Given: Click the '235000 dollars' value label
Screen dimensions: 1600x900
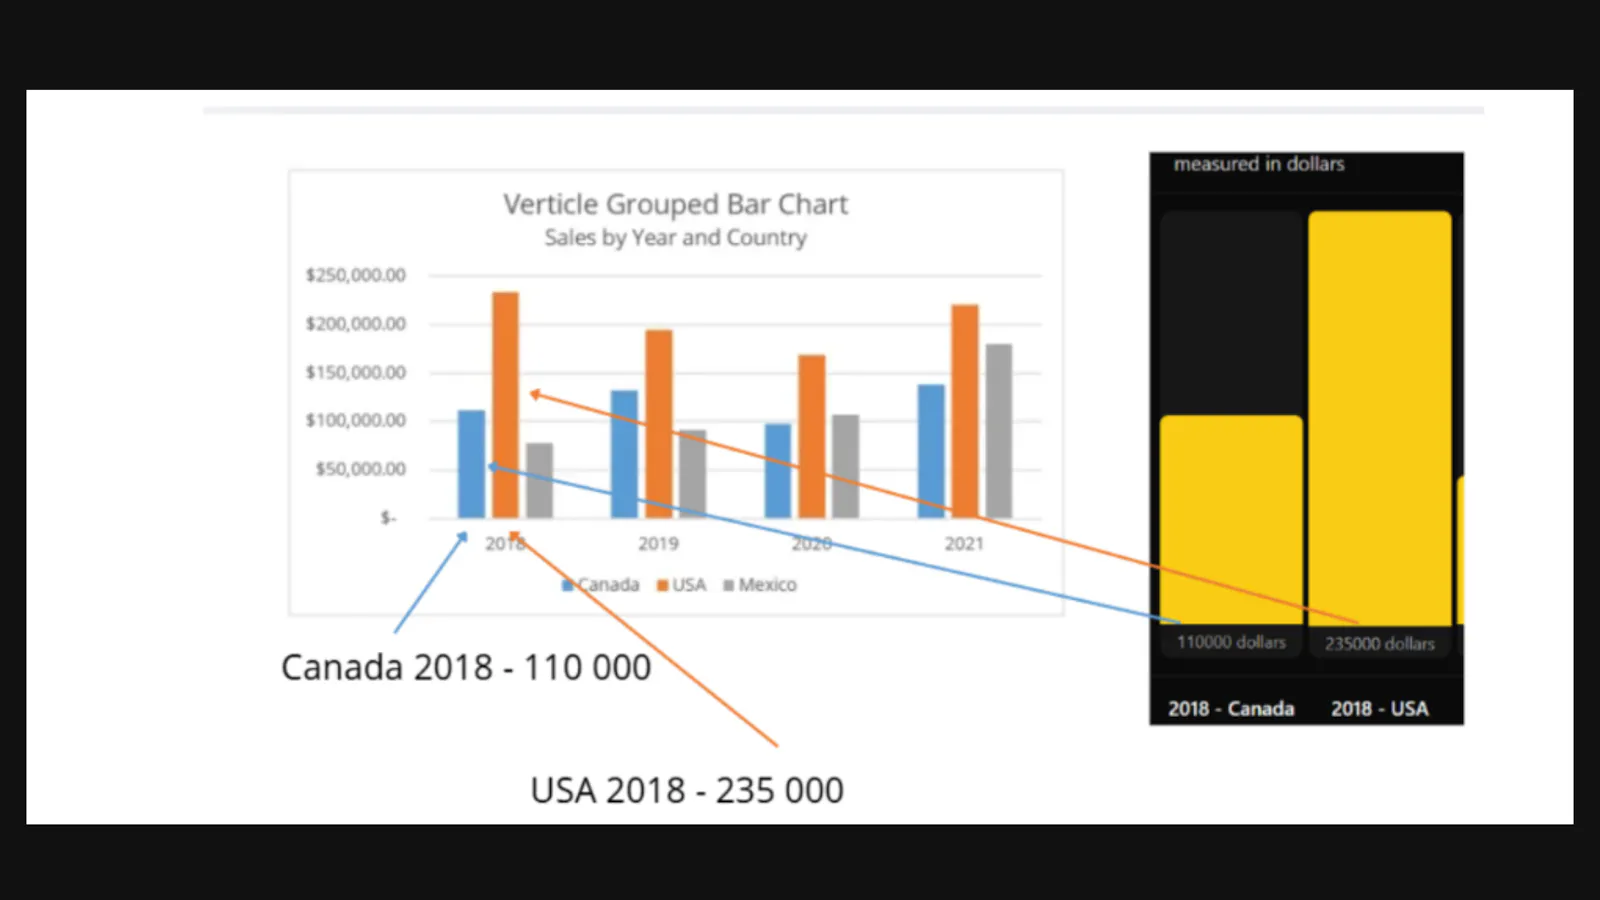Looking at the screenshot, I should [1380, 644].
